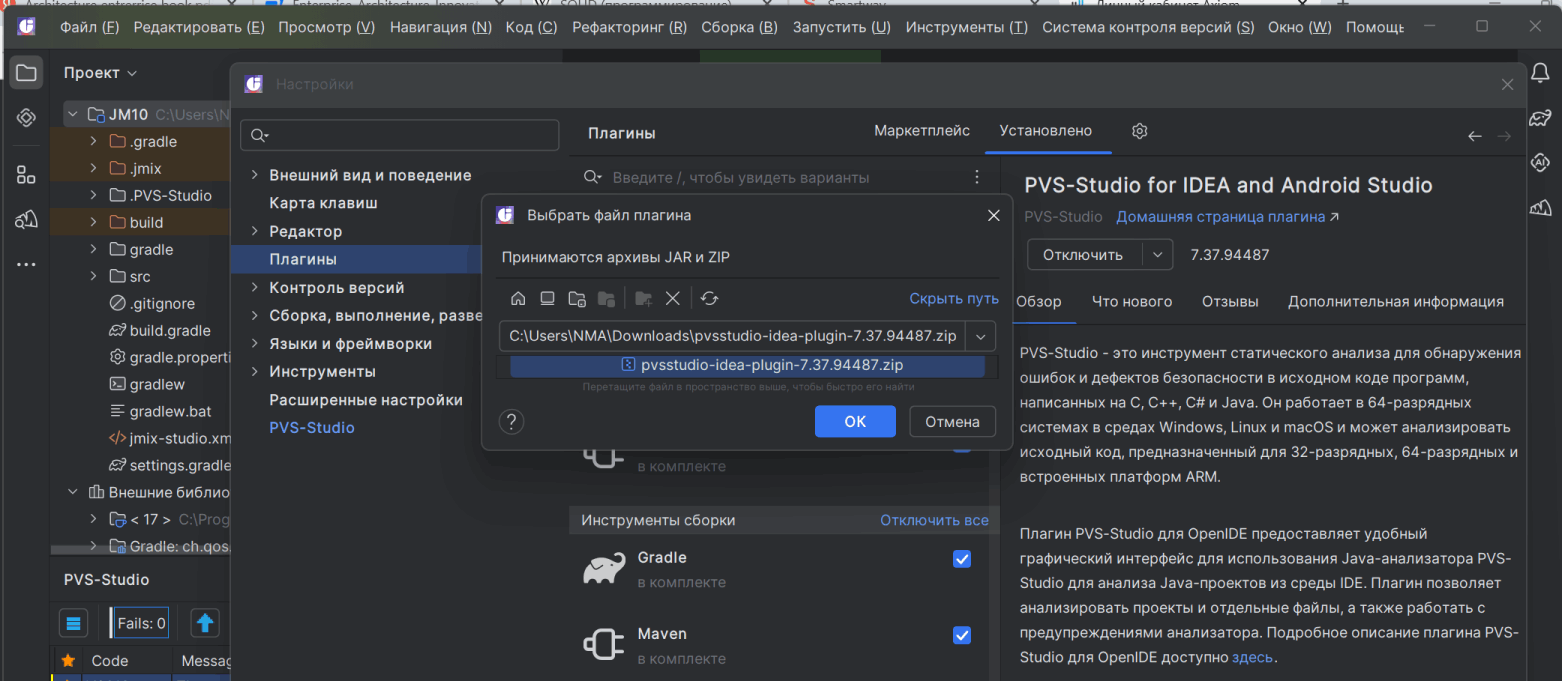Open dropdown arrow next to Отключить
Image resolution: width=1562 pixels, height=681 pixels.
1158,255
